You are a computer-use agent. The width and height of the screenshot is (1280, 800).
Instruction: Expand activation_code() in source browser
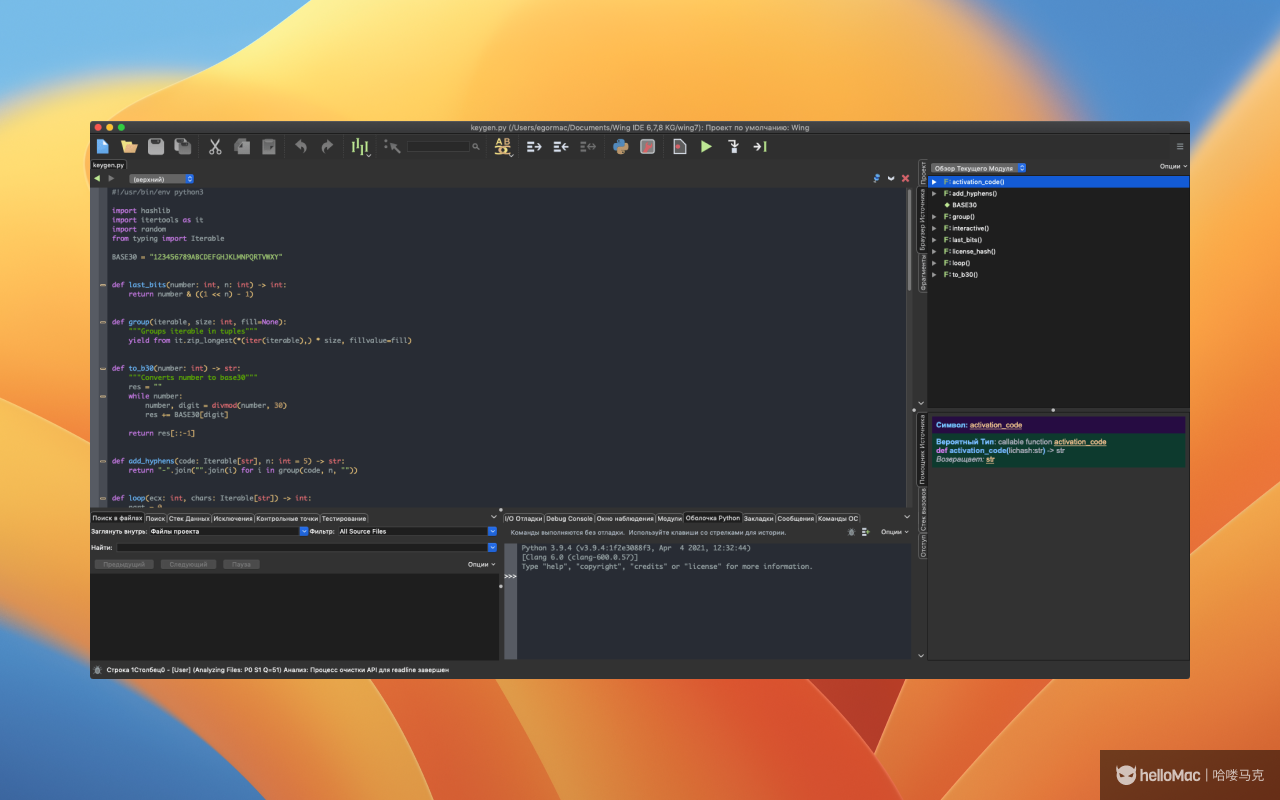click(934, 182)
